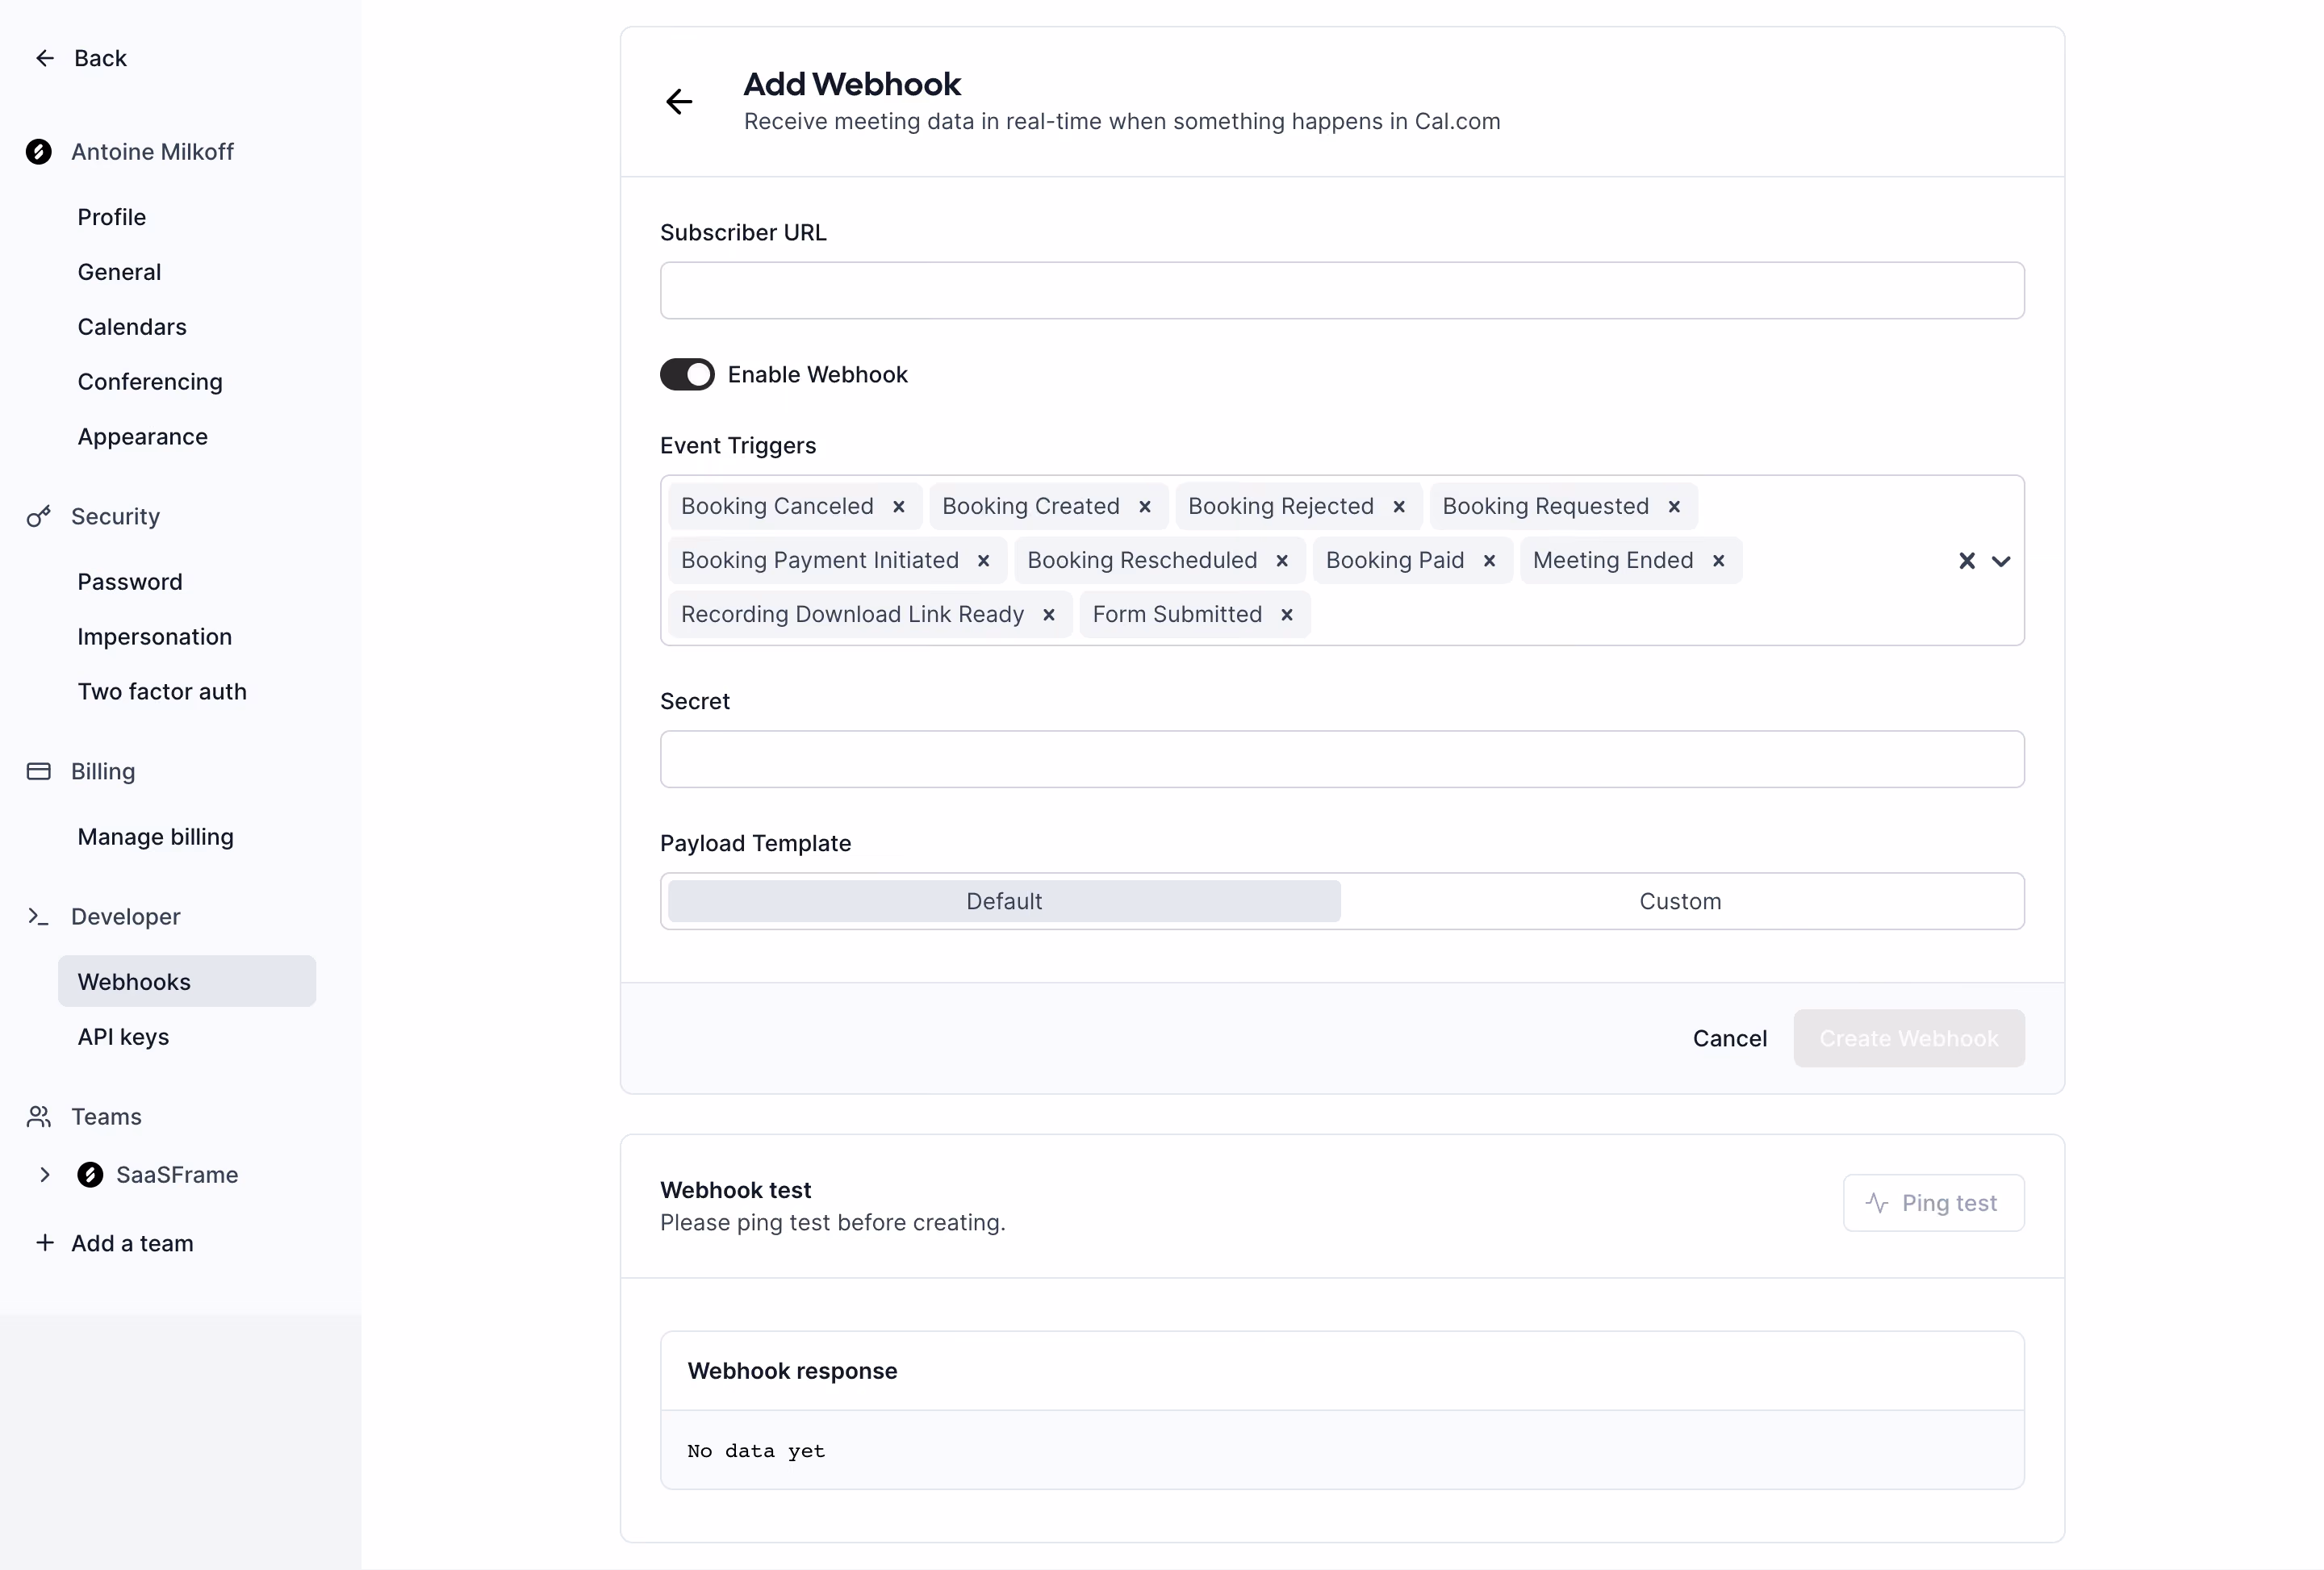Image resolution: width=2324 pixels, height=1570 pixels.
Task: Select the Default payload template
Action: (x=1004, y=902)
